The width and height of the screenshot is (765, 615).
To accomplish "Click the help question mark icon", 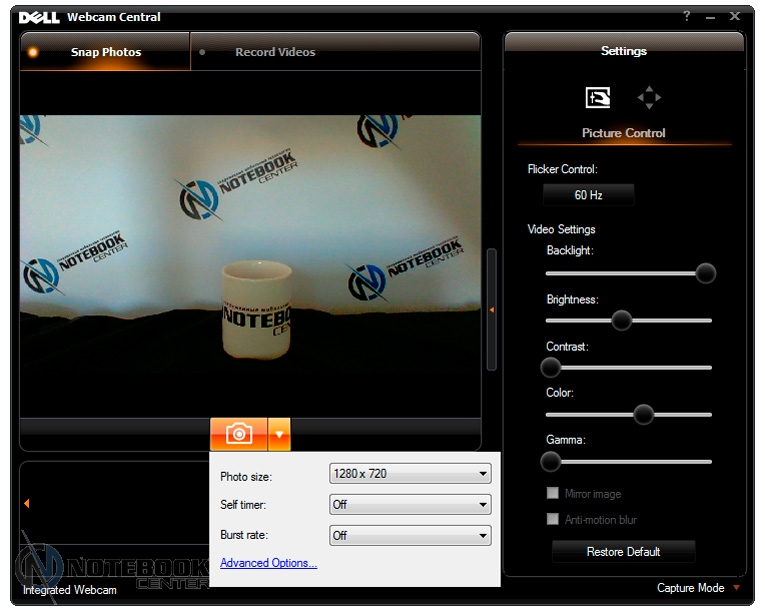I will [687, 16].
